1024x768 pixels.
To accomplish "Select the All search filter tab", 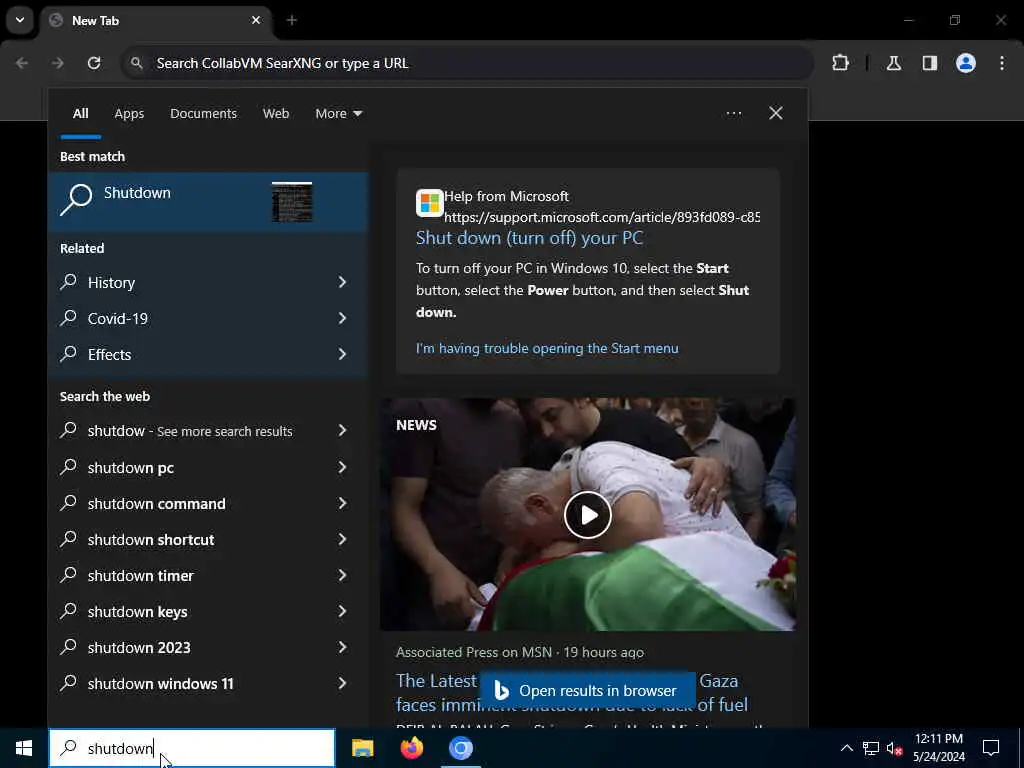I will point(80,114).
